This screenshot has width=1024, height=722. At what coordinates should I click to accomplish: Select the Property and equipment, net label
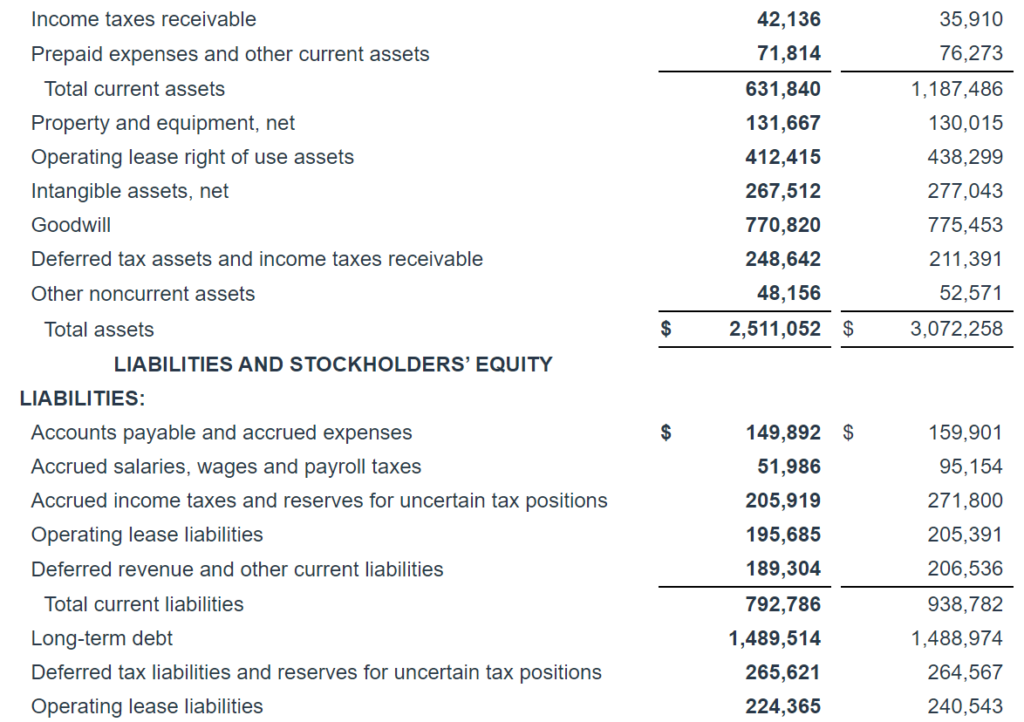pyautogui.click(x=163, y=123)
